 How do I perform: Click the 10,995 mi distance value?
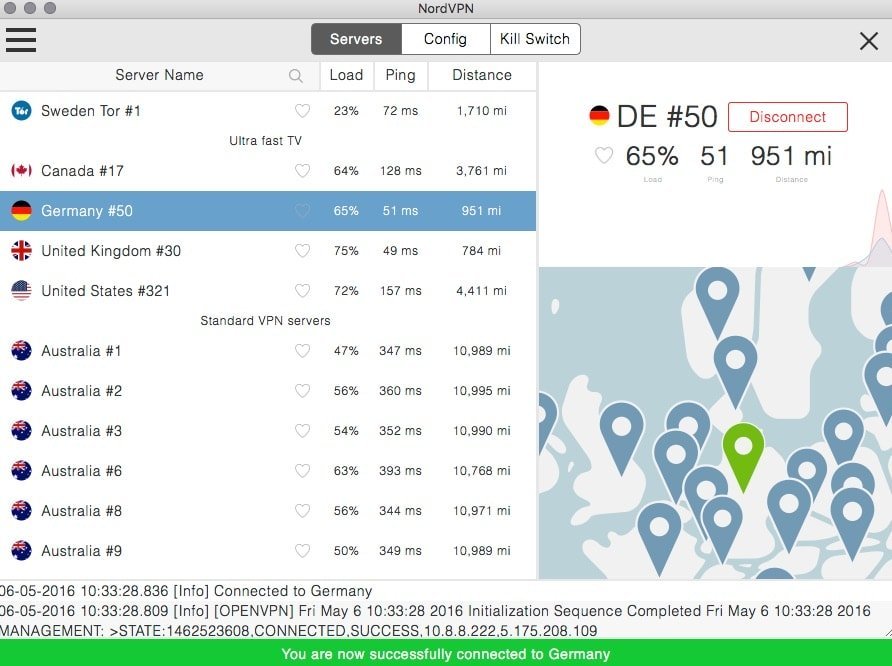click(x=481, y=391)
